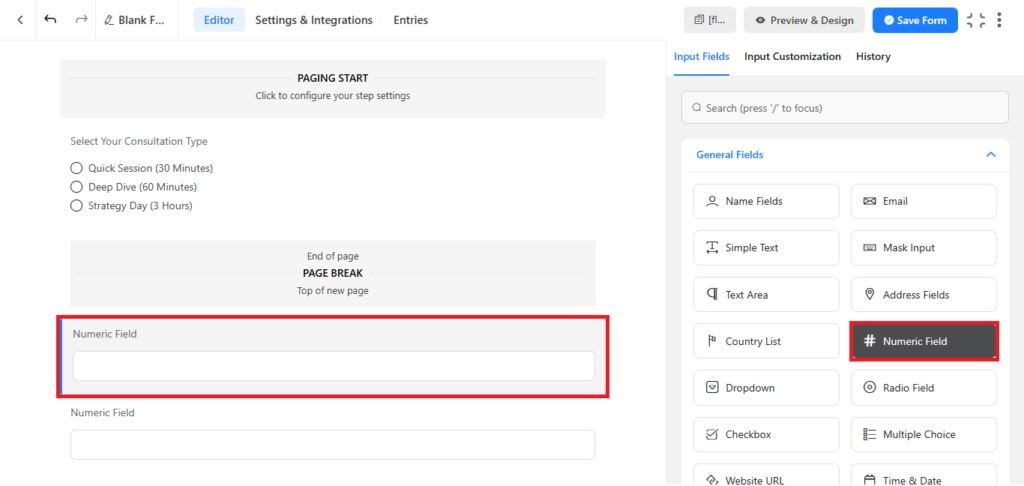The height and width of the screenshot is (486, 1024).
Task: Redo the last change
Action: (x=81, y=20)
